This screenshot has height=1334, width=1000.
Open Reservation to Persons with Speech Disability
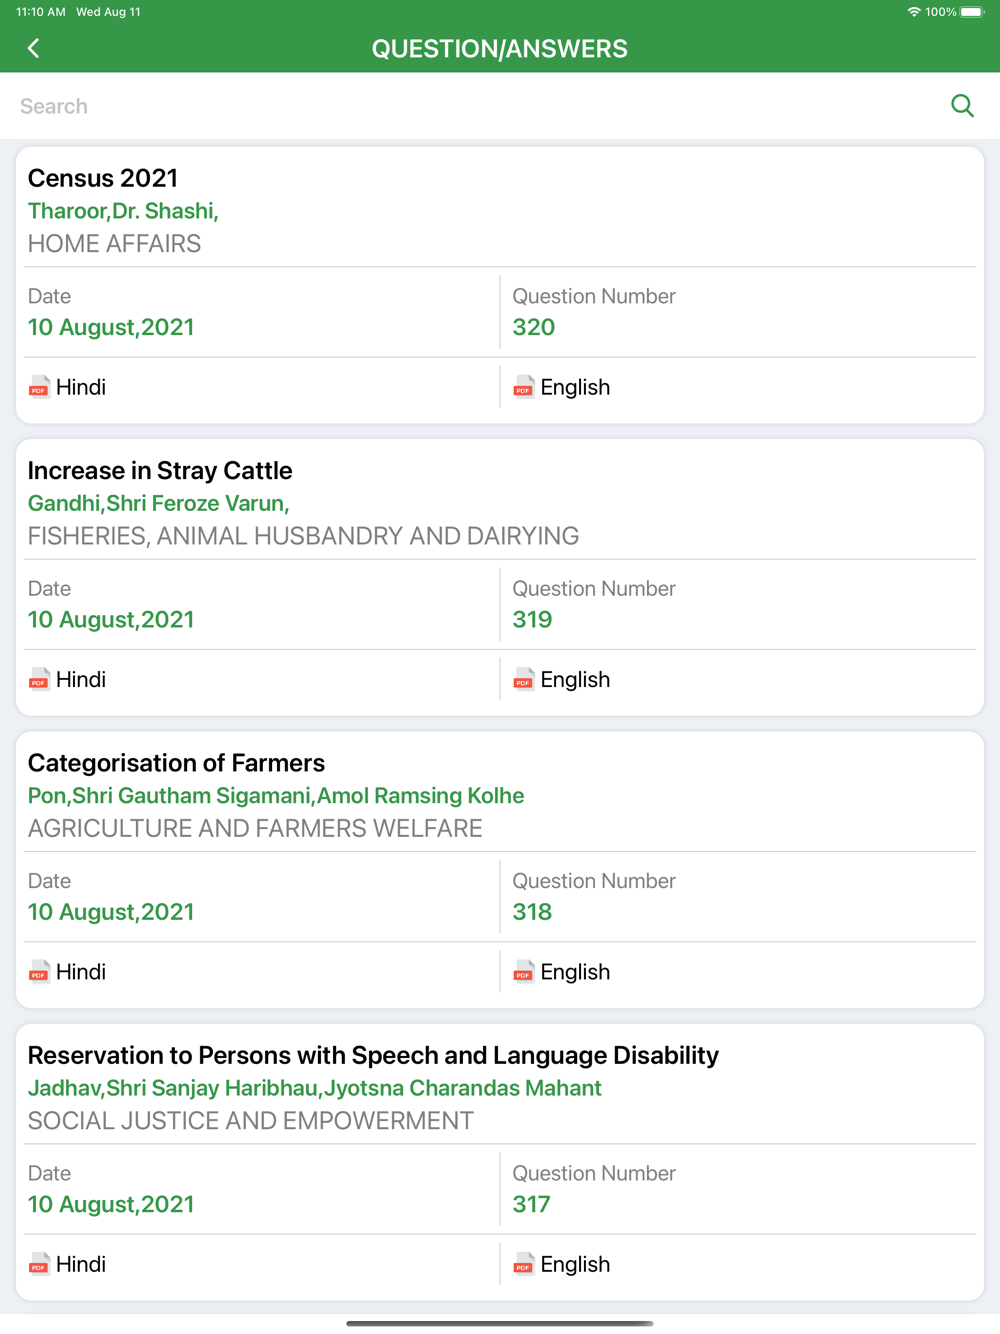pos(373,1055)
